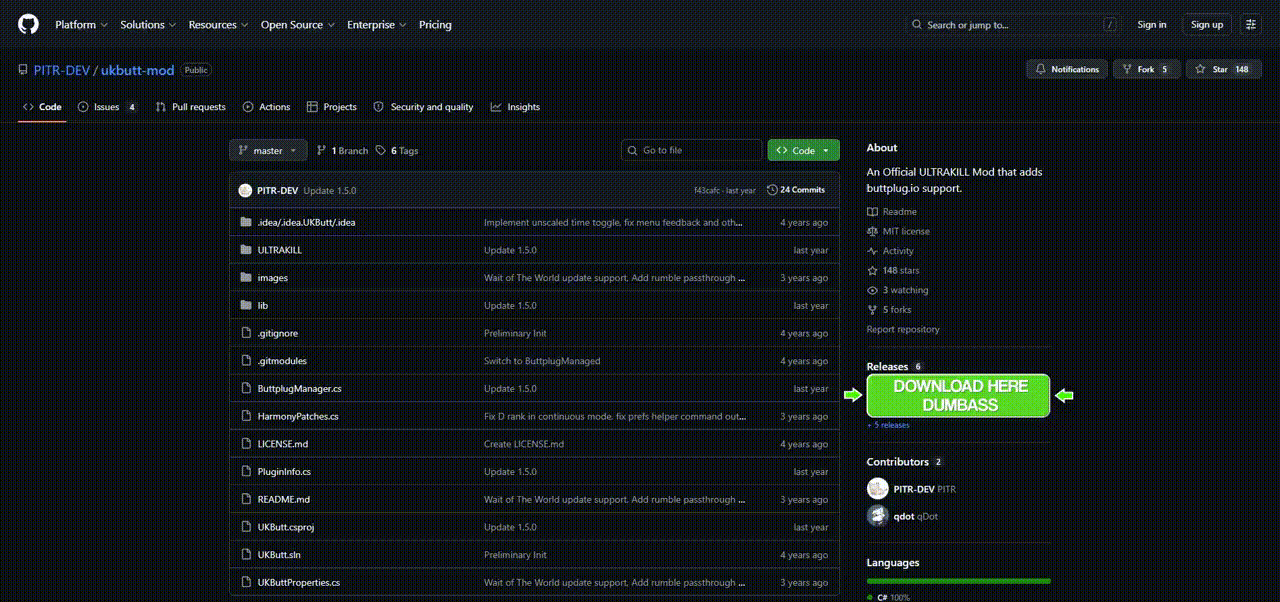Open the HarmonyPatches.cs file
Screen dimensions: 1280x602
pyautogui.click(x=298, y=416)
